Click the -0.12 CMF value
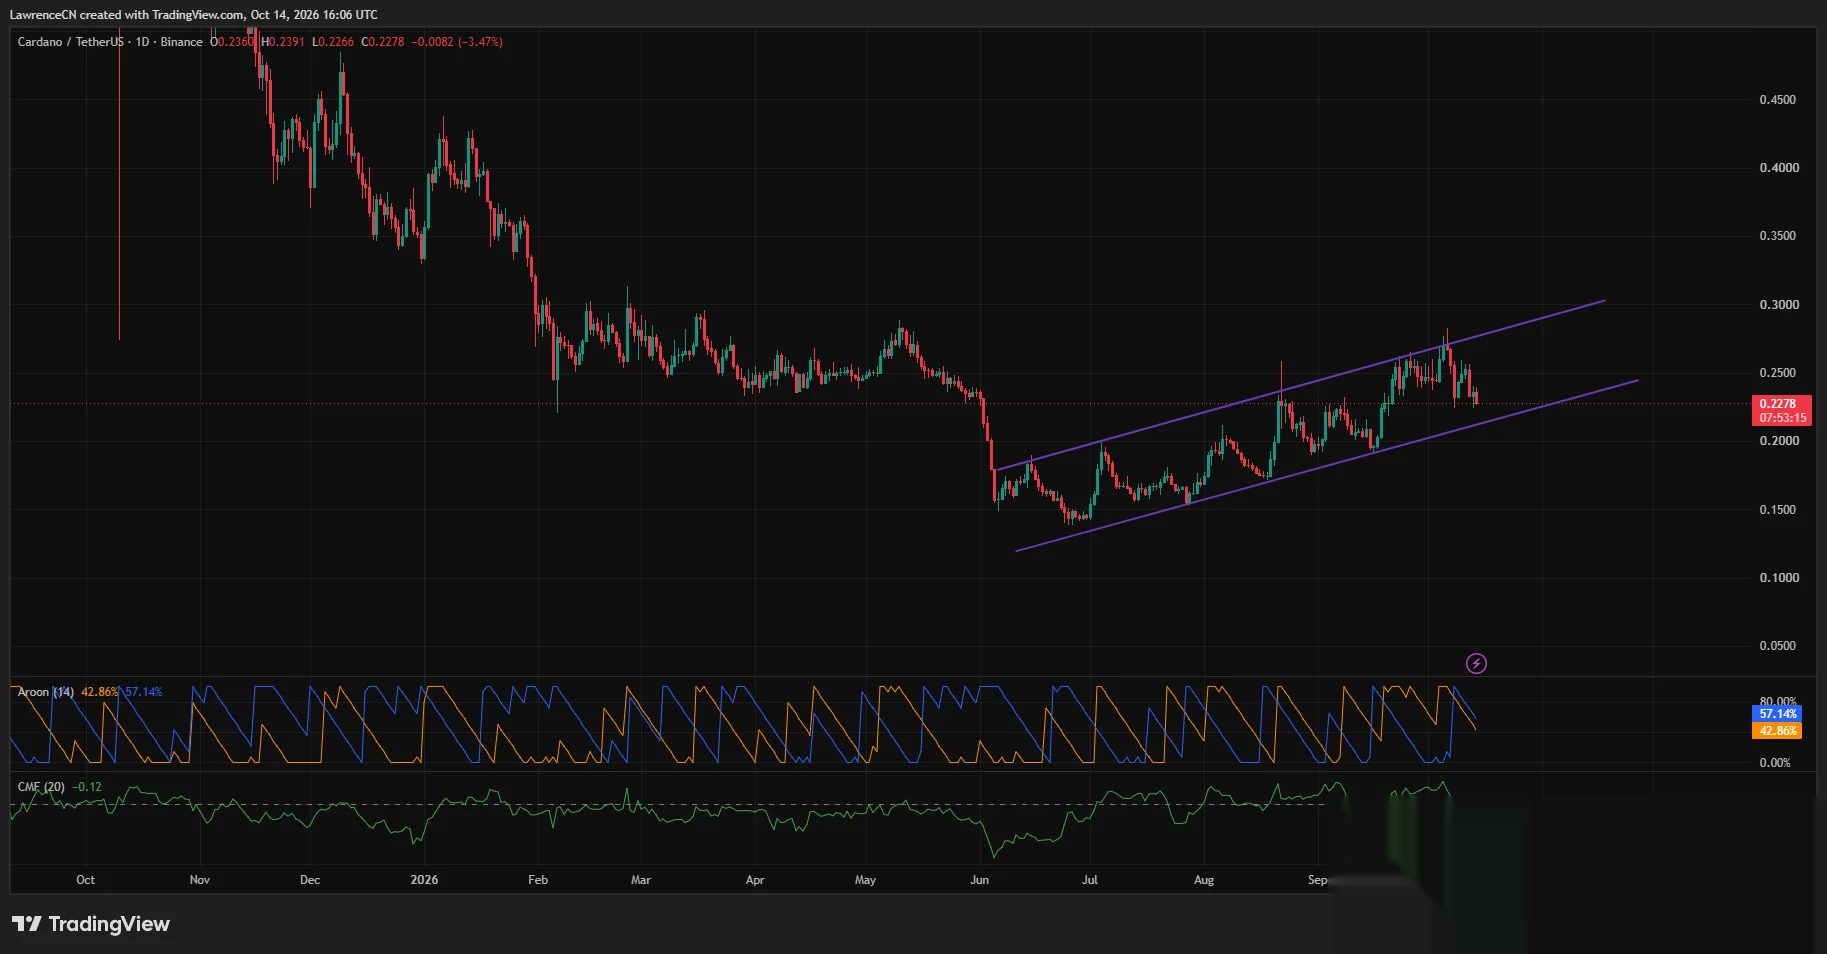 [88, 787]
